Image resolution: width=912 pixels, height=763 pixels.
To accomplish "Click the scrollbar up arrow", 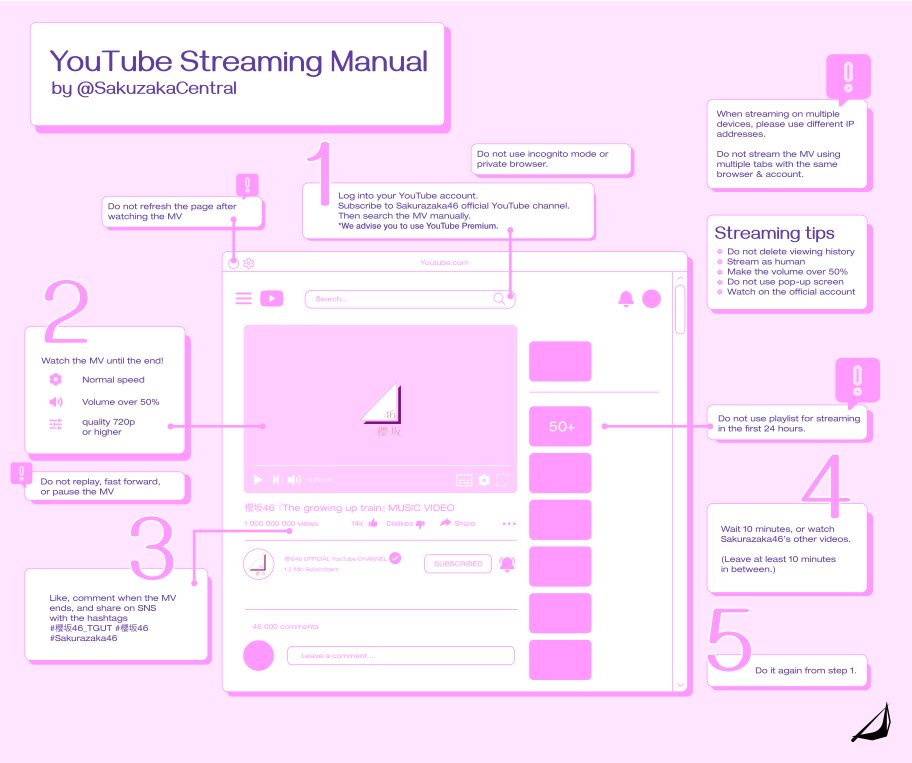I will (x=679, y=278).
